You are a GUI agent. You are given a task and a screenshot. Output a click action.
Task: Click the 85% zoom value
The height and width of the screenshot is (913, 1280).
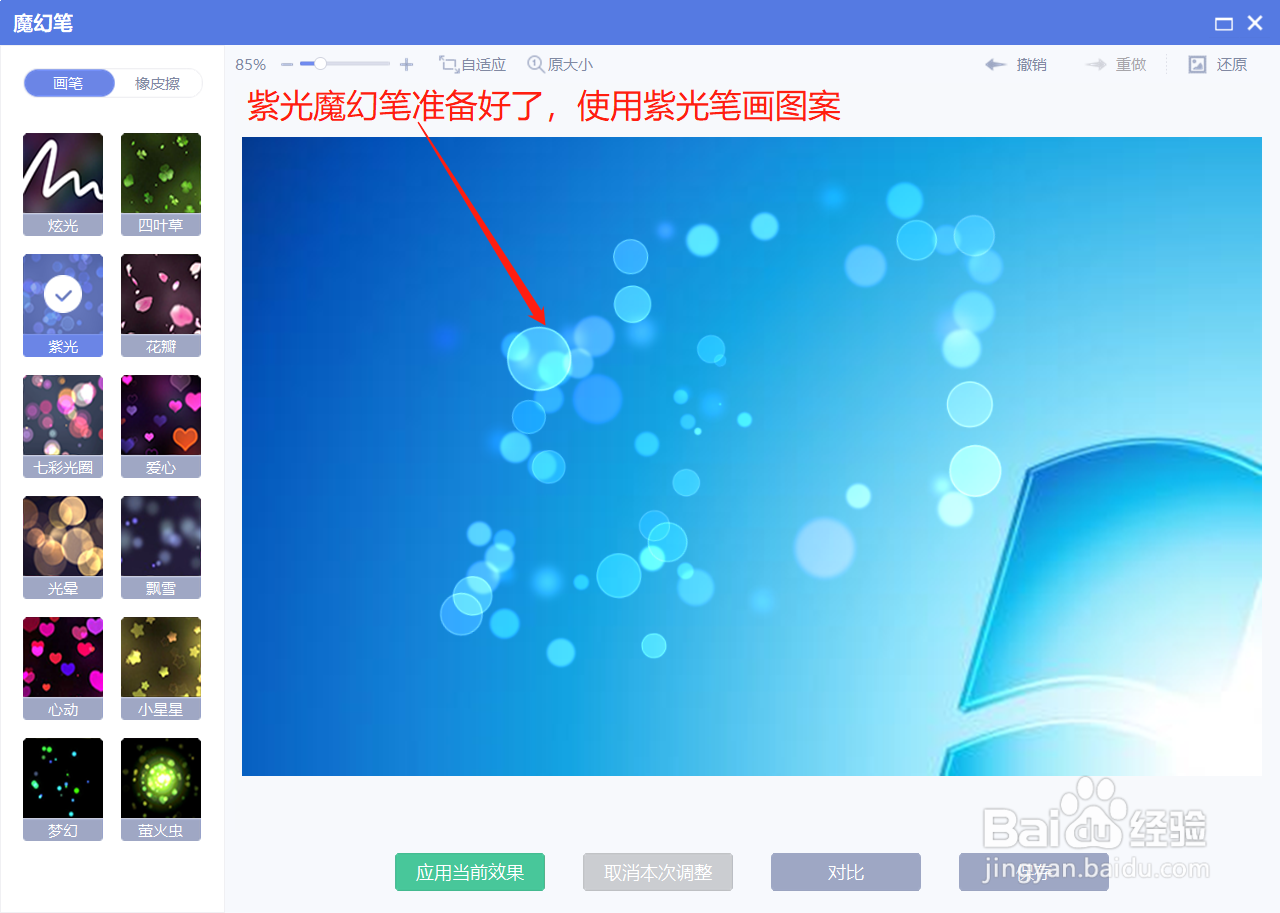coord(251,64)
